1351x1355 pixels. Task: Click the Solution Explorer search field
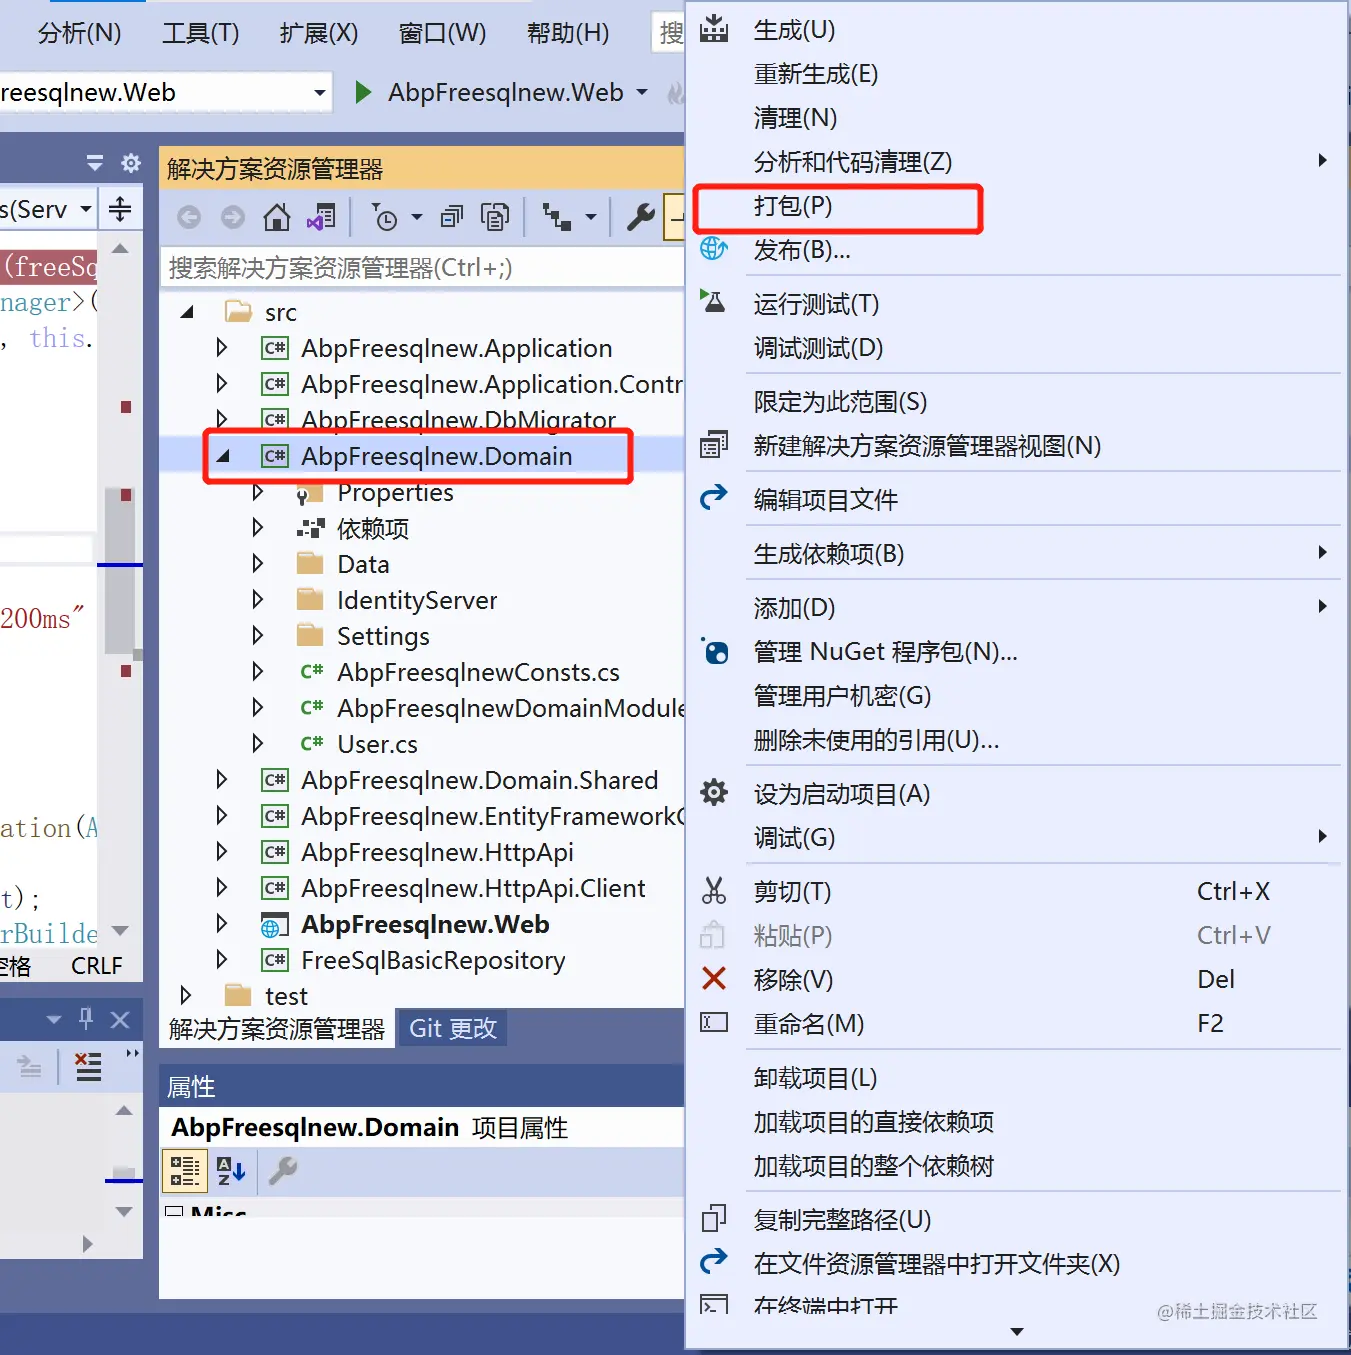[x=422, y=268]
